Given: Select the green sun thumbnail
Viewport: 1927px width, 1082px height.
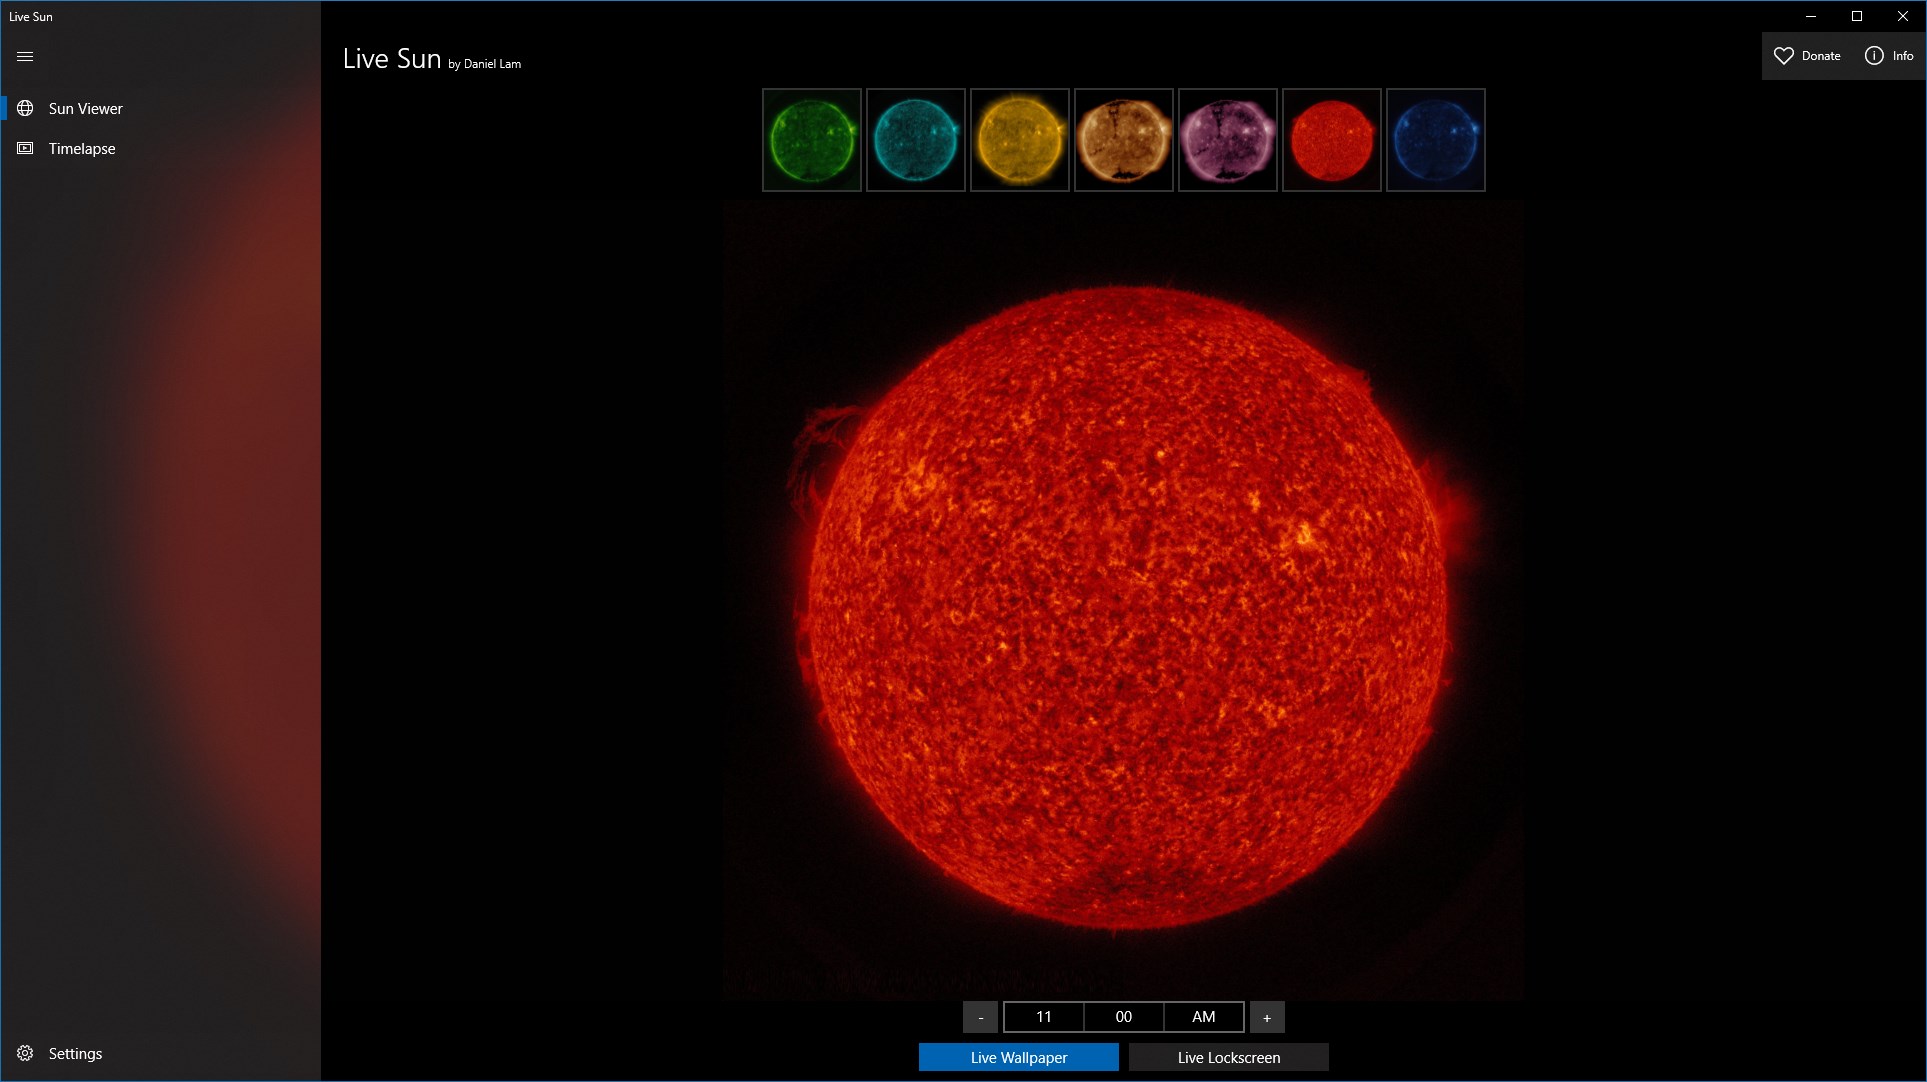Looking at the screenshot, I should coord(812,140).
